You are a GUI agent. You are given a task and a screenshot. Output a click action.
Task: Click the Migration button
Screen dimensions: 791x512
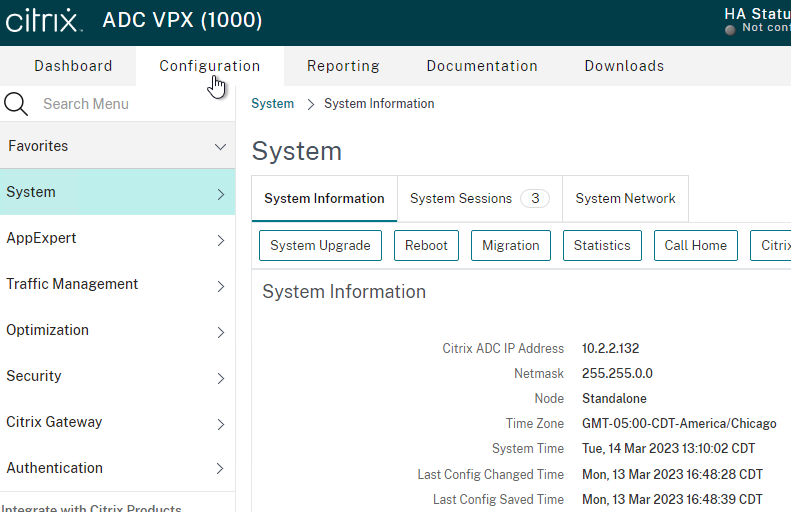point(511,246)
